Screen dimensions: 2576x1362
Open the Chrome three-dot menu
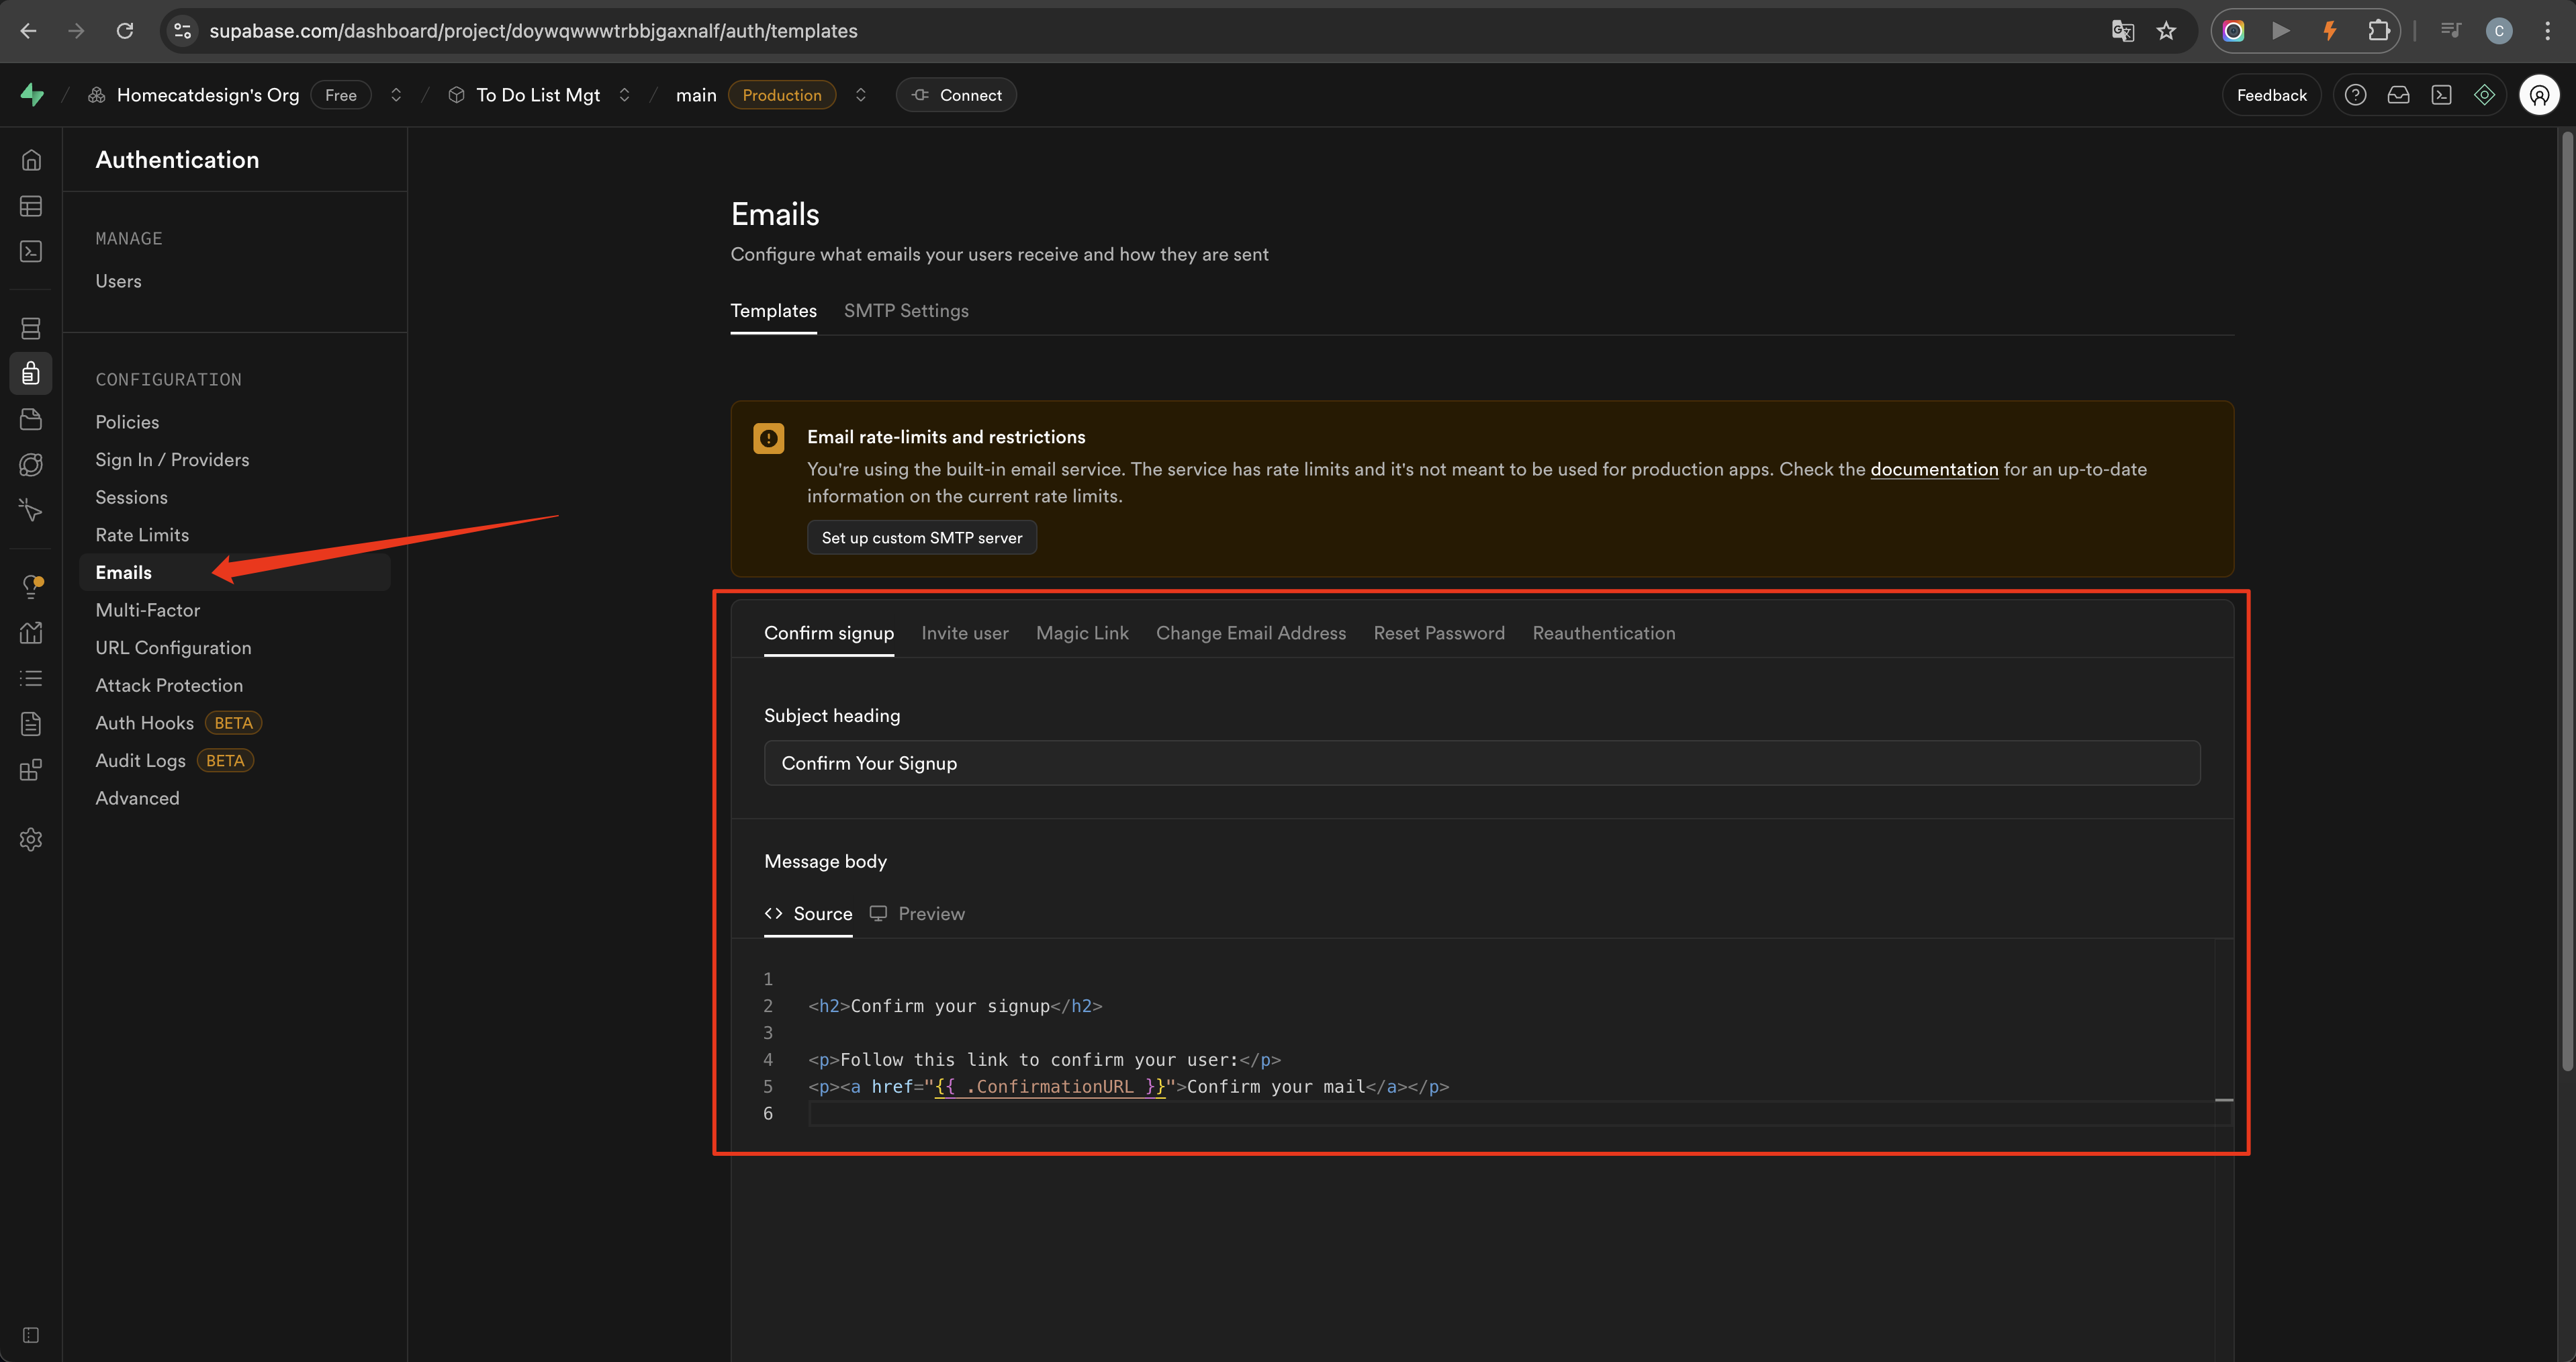tap(2547, 31)
